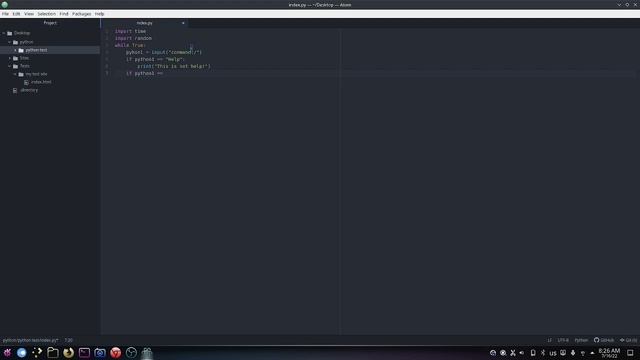Expand the folder below python-test
640x360 pixels.
coord(10,58)
